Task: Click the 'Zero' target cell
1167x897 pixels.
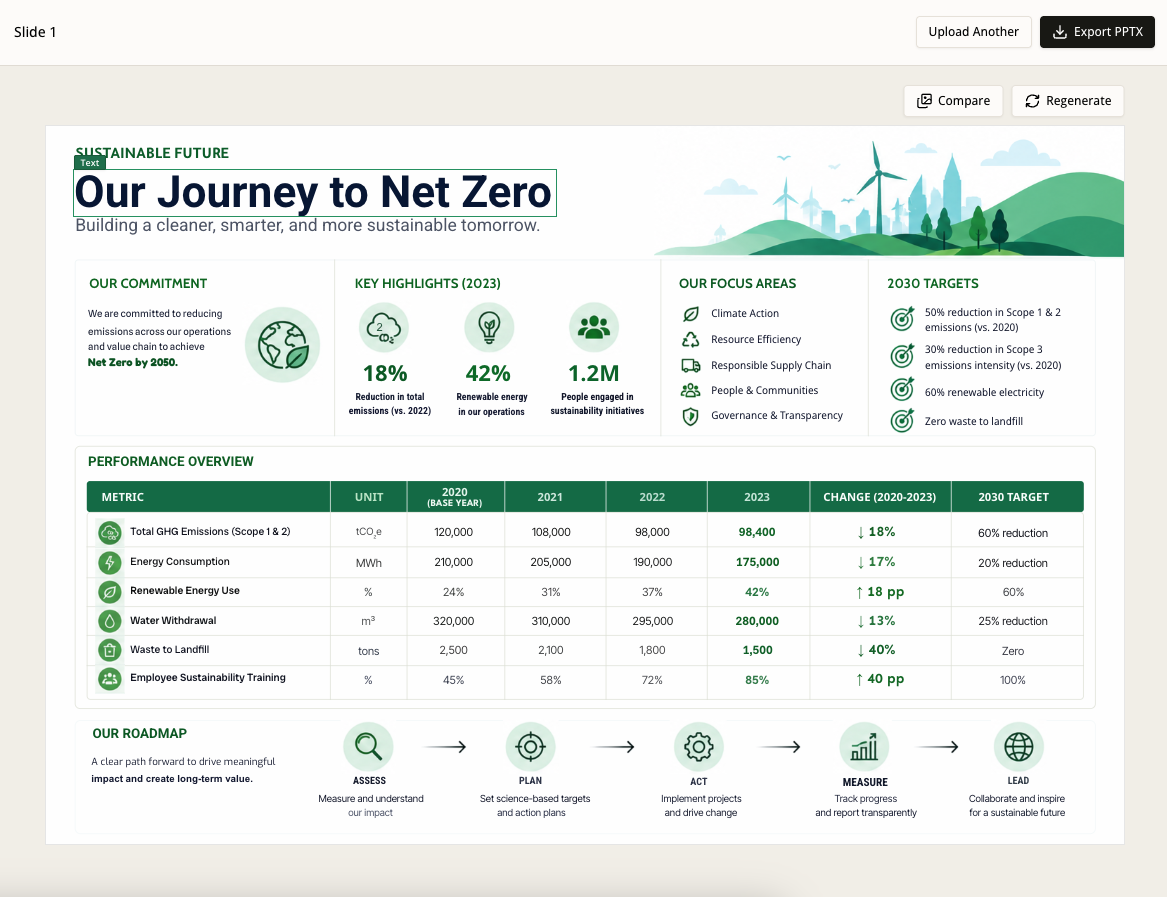Action: pyautogui.click(x=1013, y=651)
